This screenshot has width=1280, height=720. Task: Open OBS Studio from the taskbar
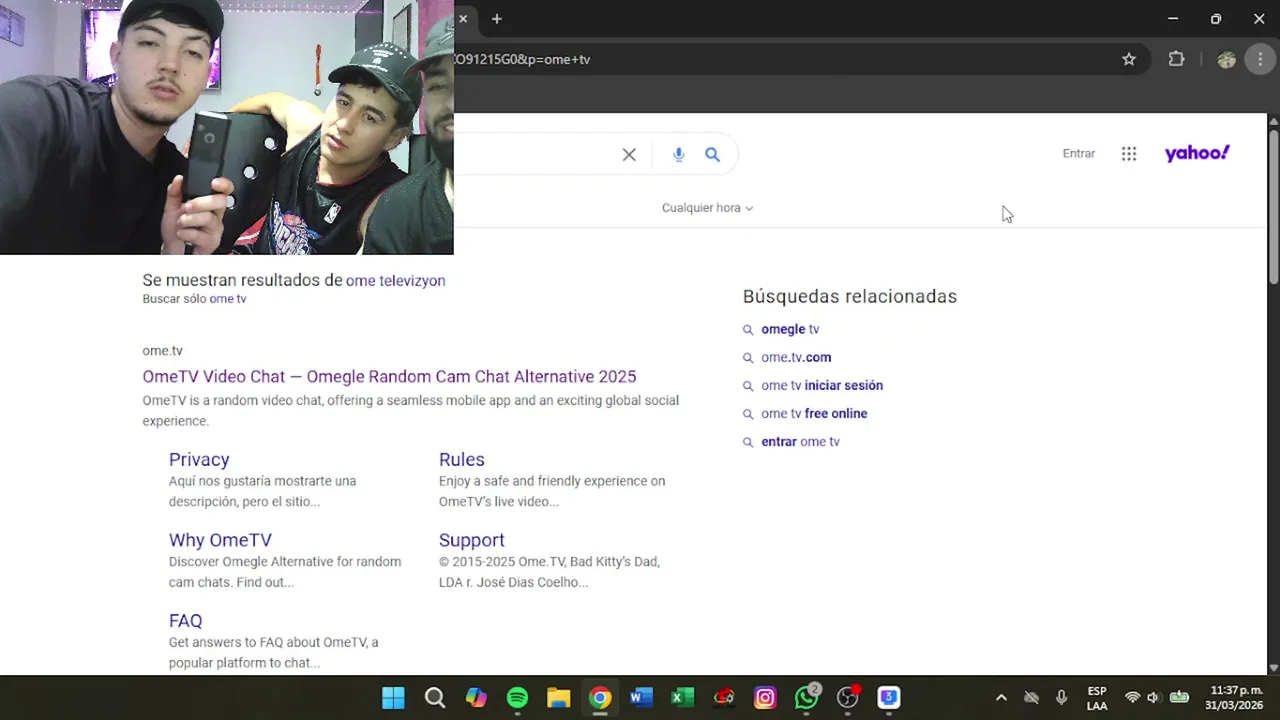pos(847,698)
